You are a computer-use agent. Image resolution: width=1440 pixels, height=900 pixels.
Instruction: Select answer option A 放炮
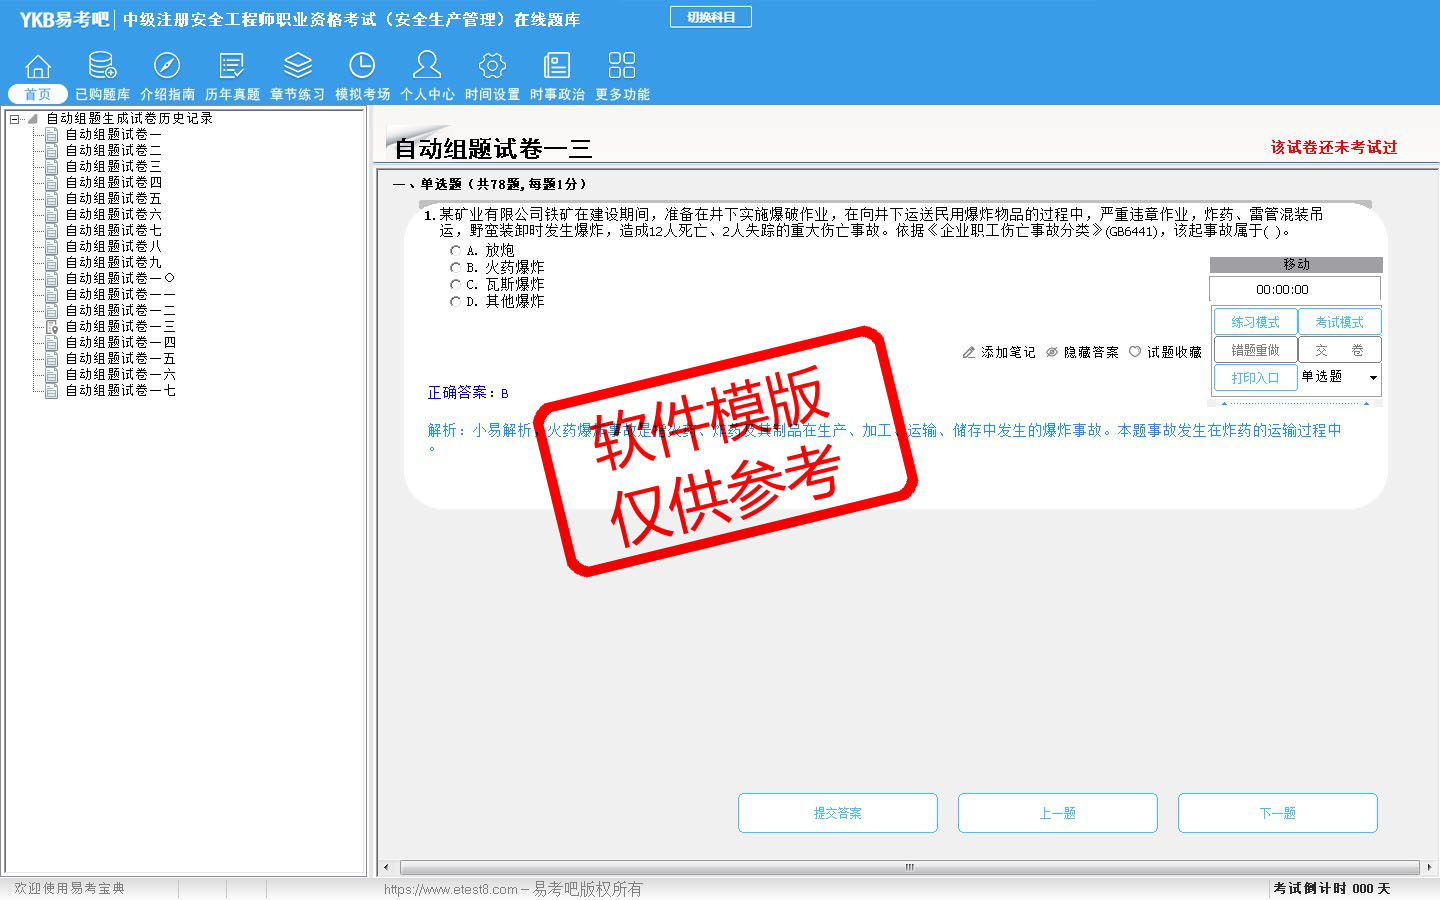pyautogui.click(x=456, y=251)
